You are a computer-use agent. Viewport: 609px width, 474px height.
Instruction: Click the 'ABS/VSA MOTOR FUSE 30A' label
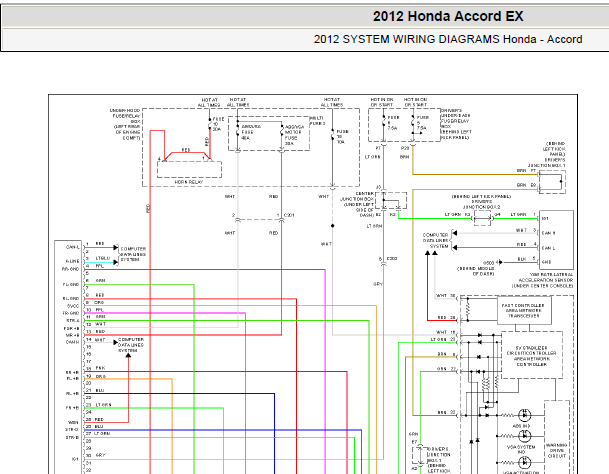294,135
